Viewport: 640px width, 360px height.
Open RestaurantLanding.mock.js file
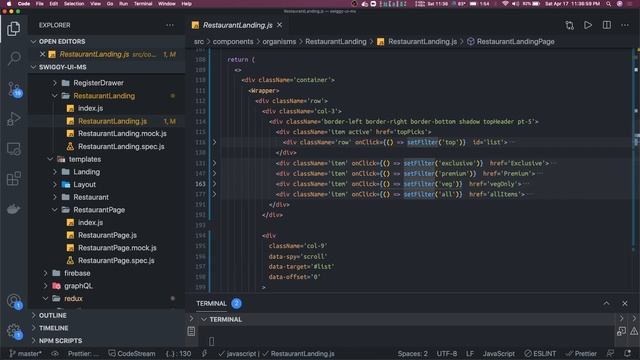click(x=122, y=133)
